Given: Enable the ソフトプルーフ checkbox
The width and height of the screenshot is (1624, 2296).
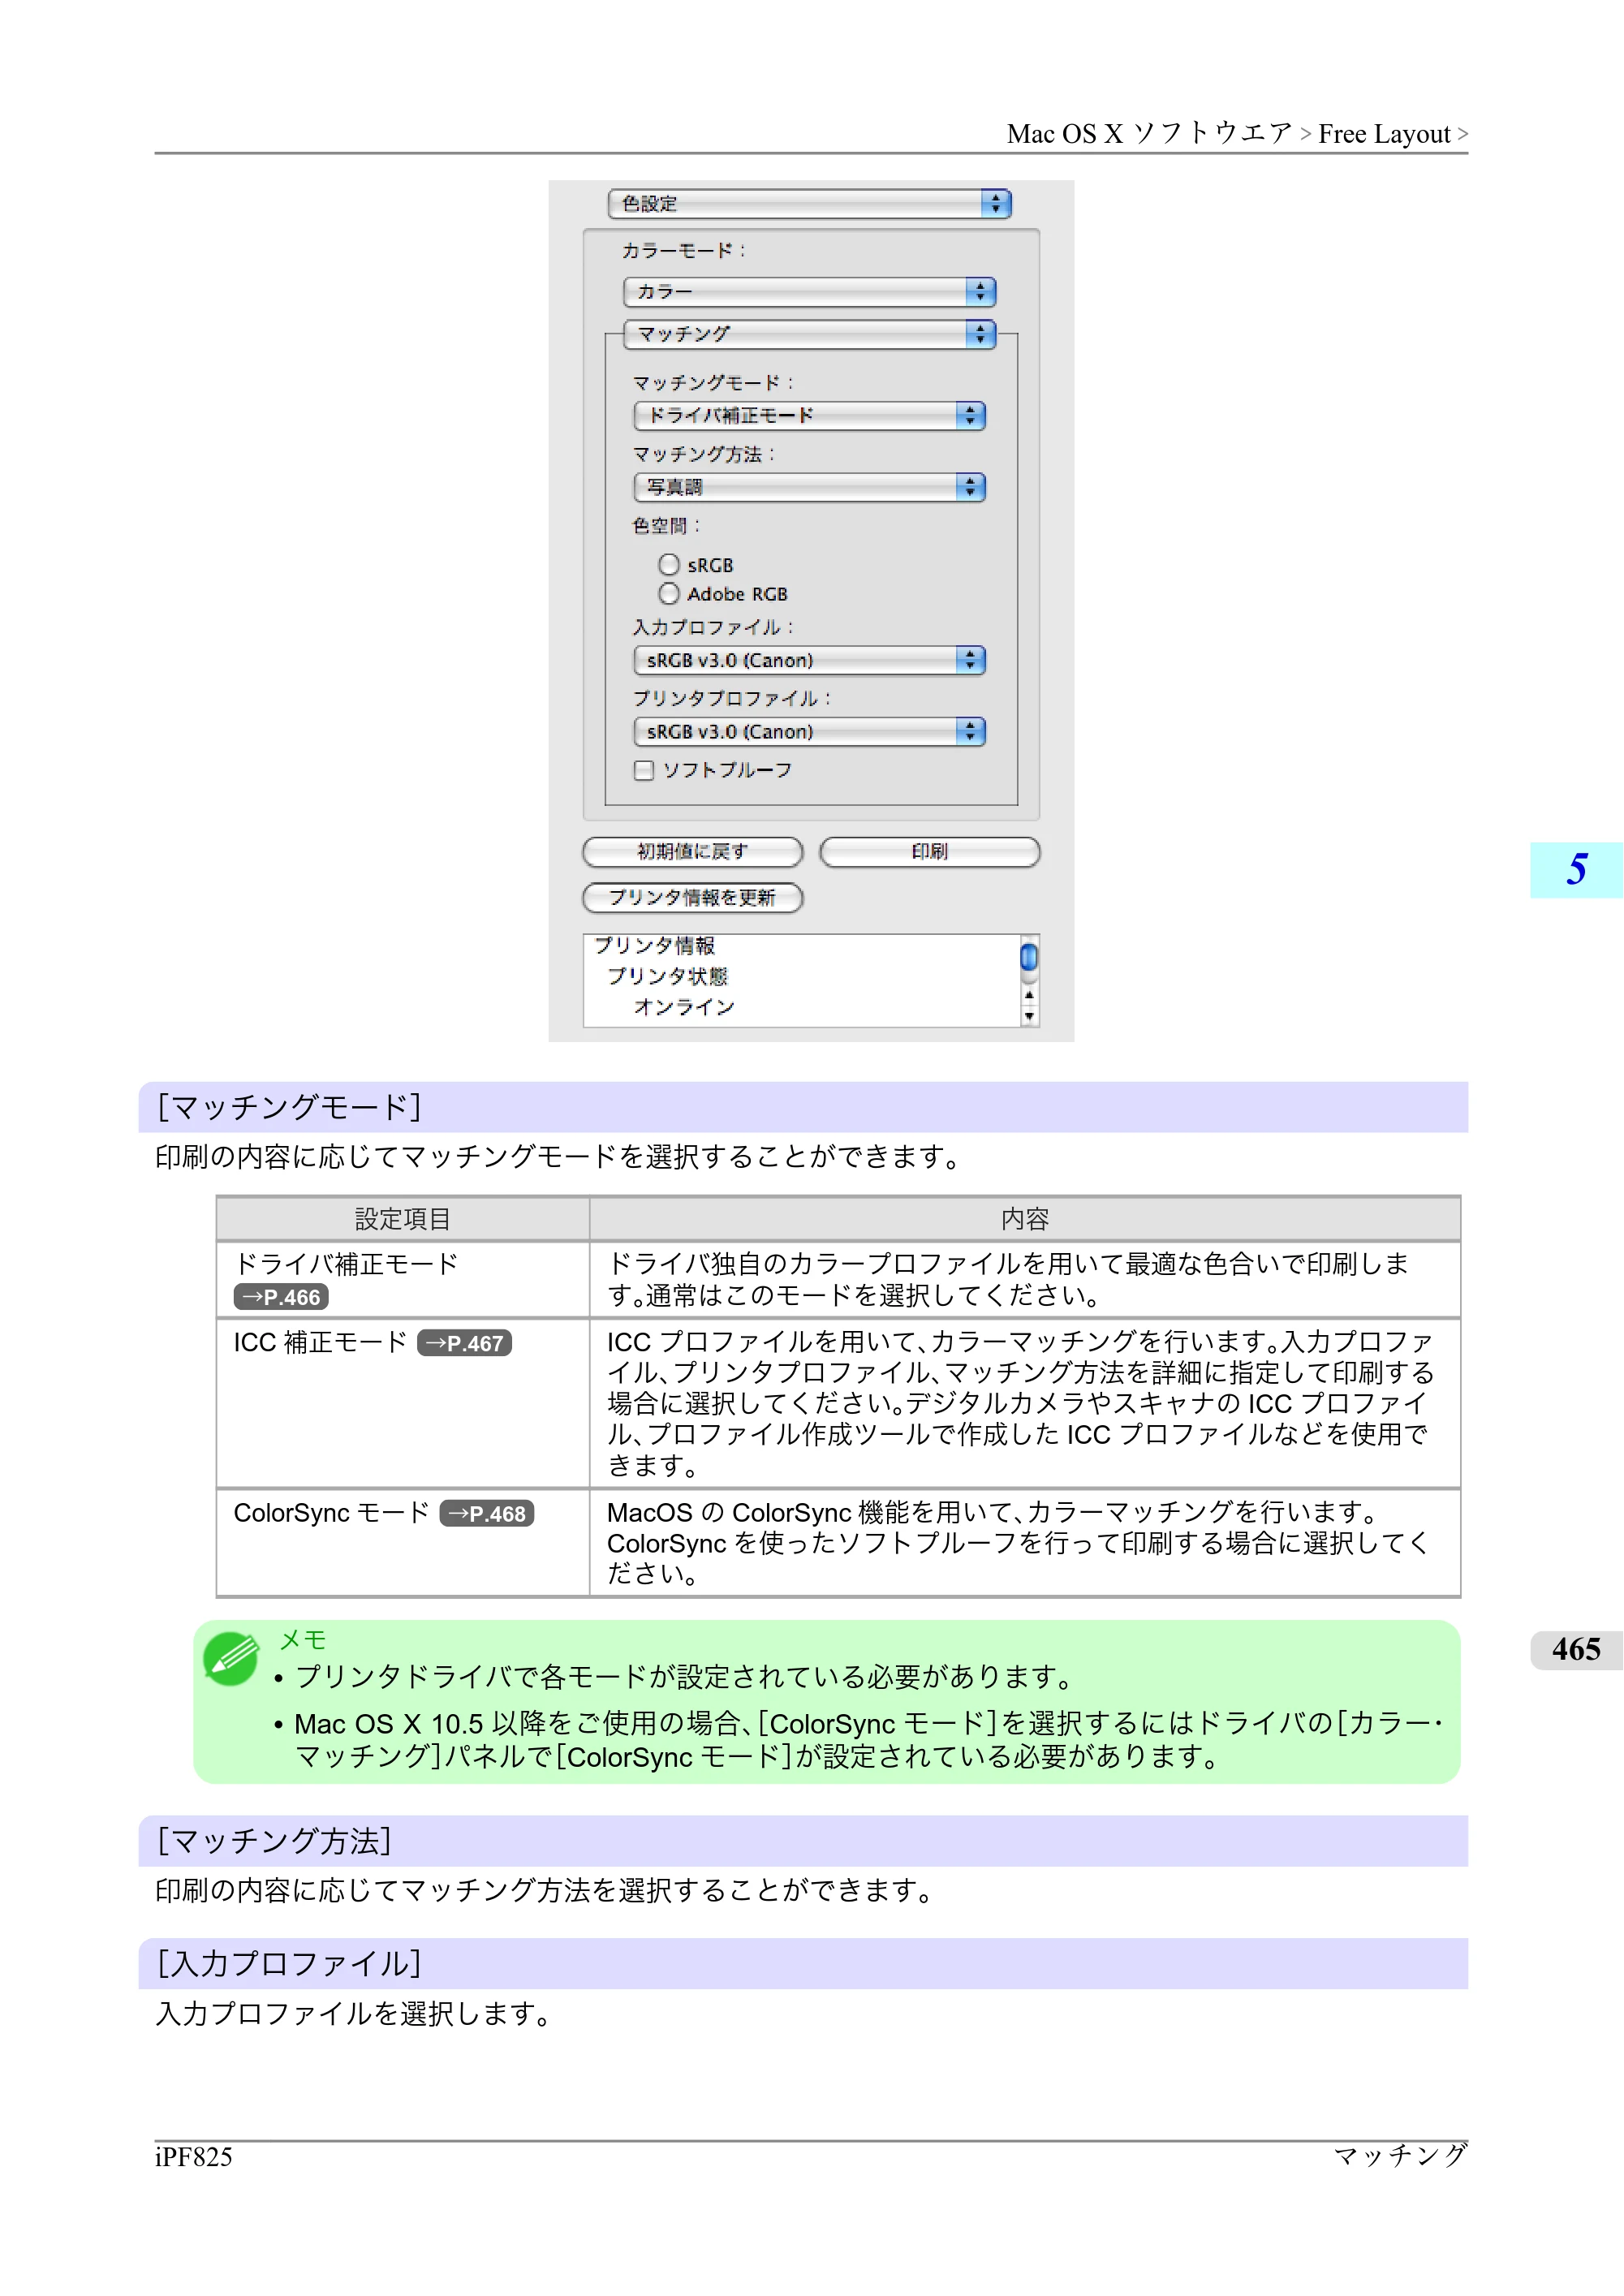Looking at the screenshot, I should point(644,770).
